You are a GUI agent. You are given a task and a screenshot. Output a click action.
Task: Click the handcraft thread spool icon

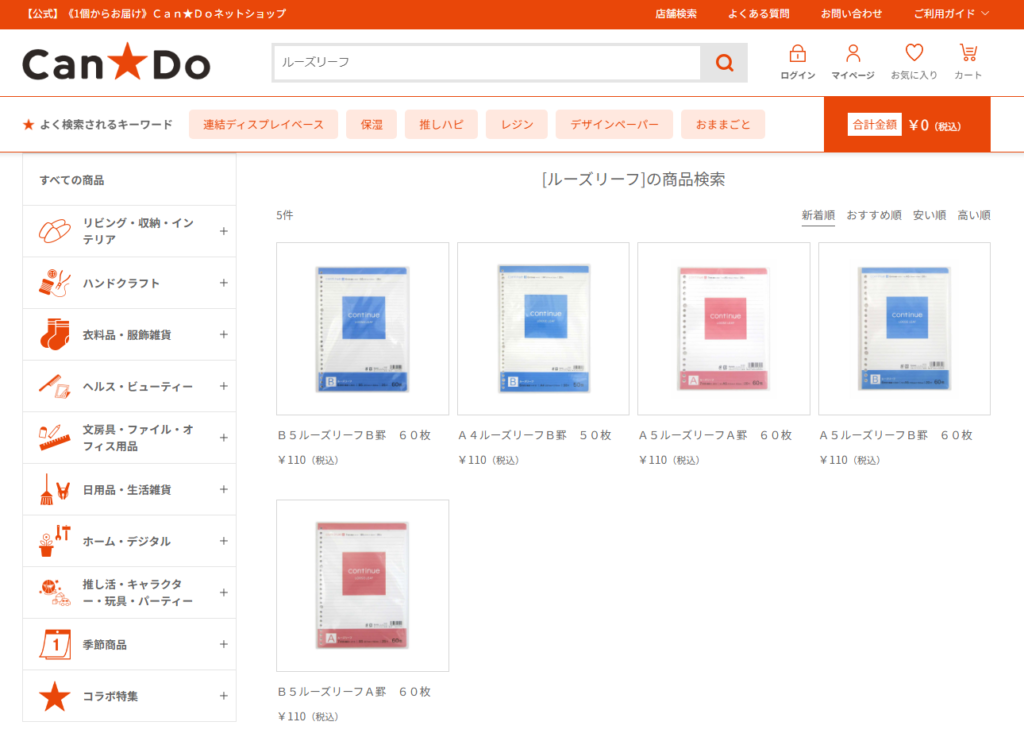point(55,283)
